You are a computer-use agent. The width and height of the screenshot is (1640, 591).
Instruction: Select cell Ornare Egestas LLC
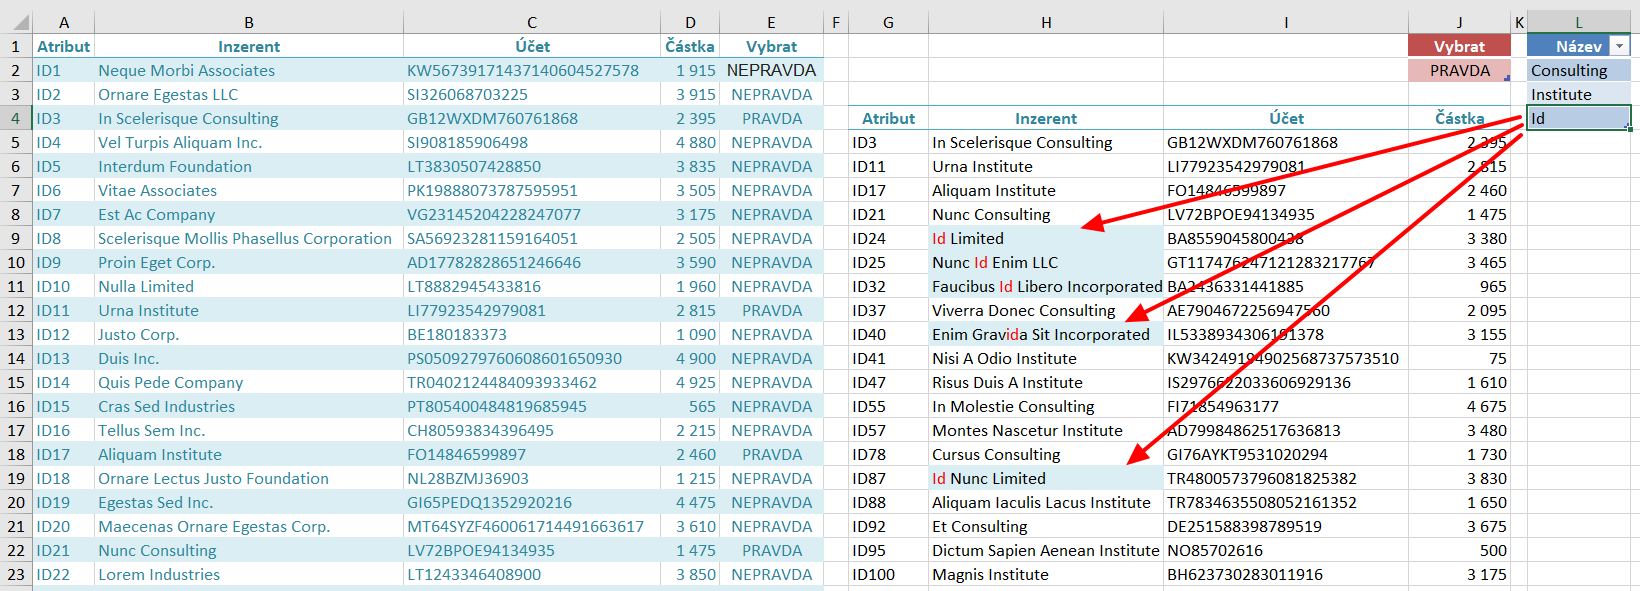(x=249, y=94)
